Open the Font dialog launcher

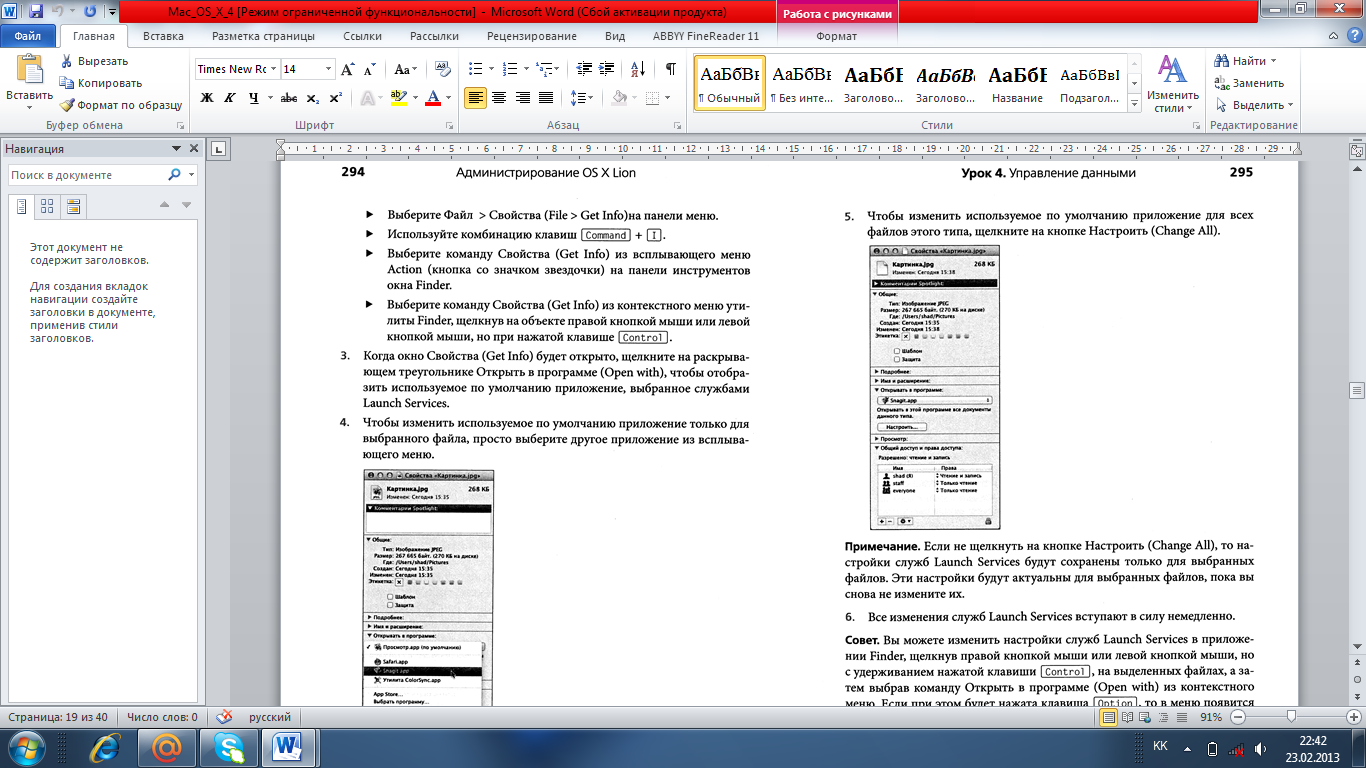[449, 126]
